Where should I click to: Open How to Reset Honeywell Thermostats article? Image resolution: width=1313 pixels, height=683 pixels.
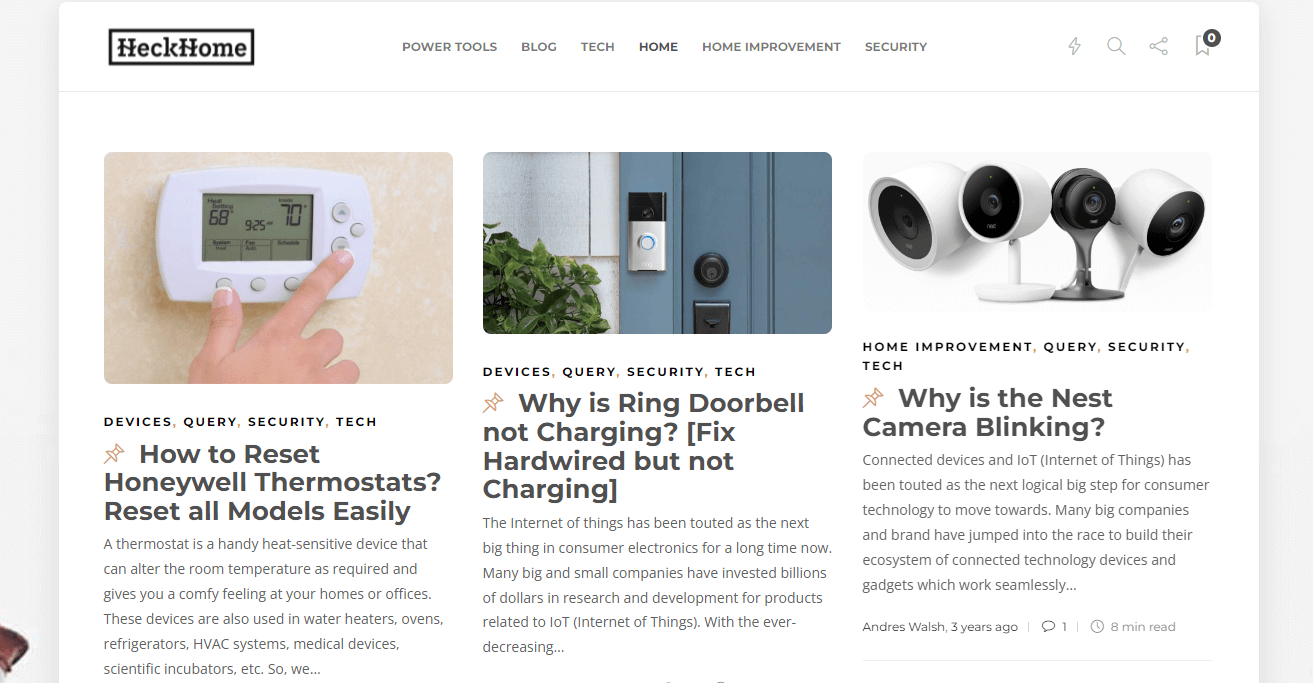pos(272,482)
